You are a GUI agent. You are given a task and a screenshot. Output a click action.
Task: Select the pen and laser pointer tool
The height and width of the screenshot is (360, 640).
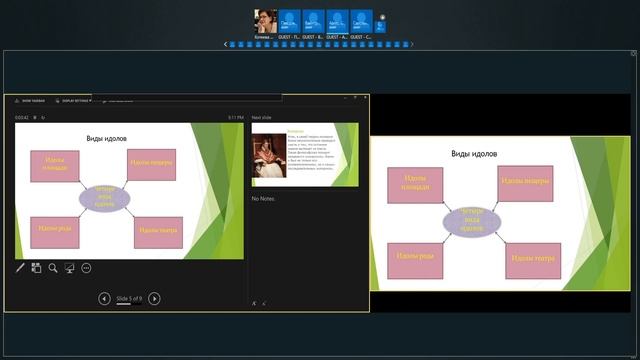(x=20, y=268)
